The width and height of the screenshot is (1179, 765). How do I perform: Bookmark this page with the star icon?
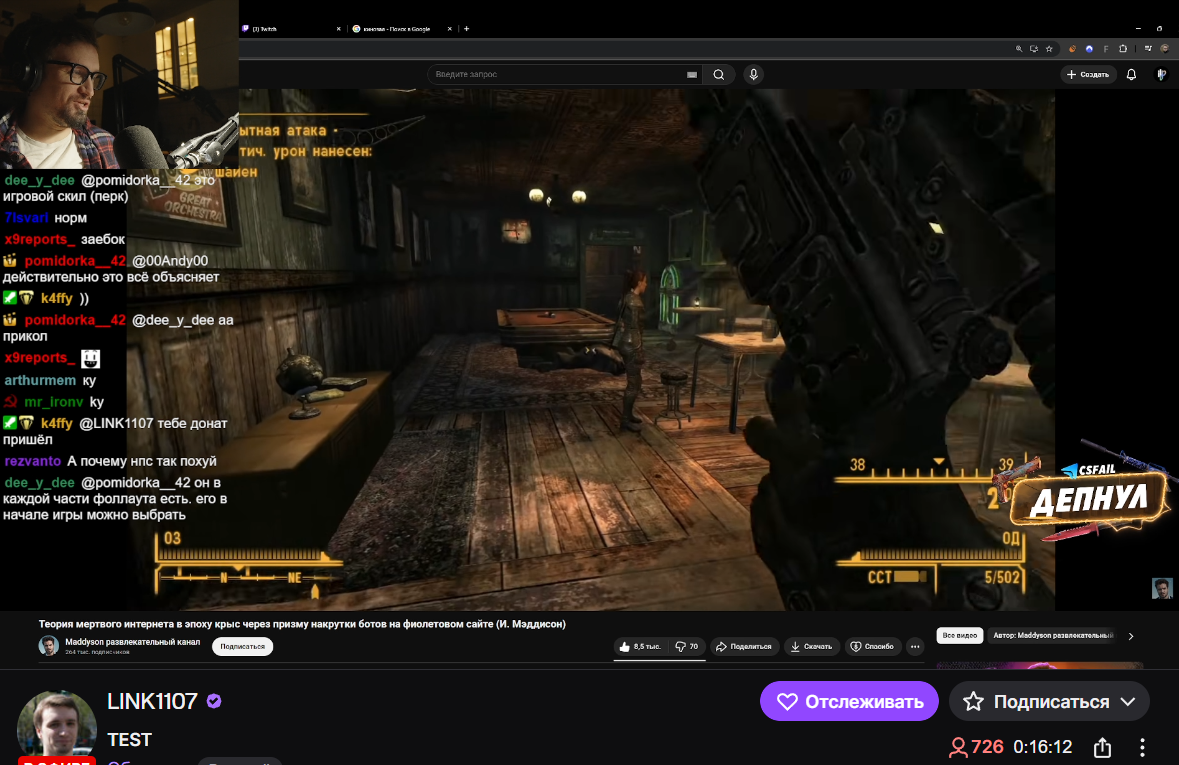tap(1049, 49)
